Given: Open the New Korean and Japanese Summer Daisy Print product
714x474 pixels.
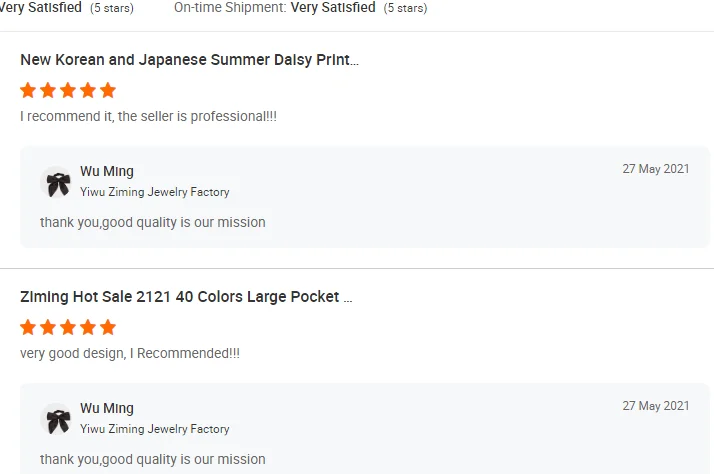Looking at the screenshot, I should (x=189, y=60).
